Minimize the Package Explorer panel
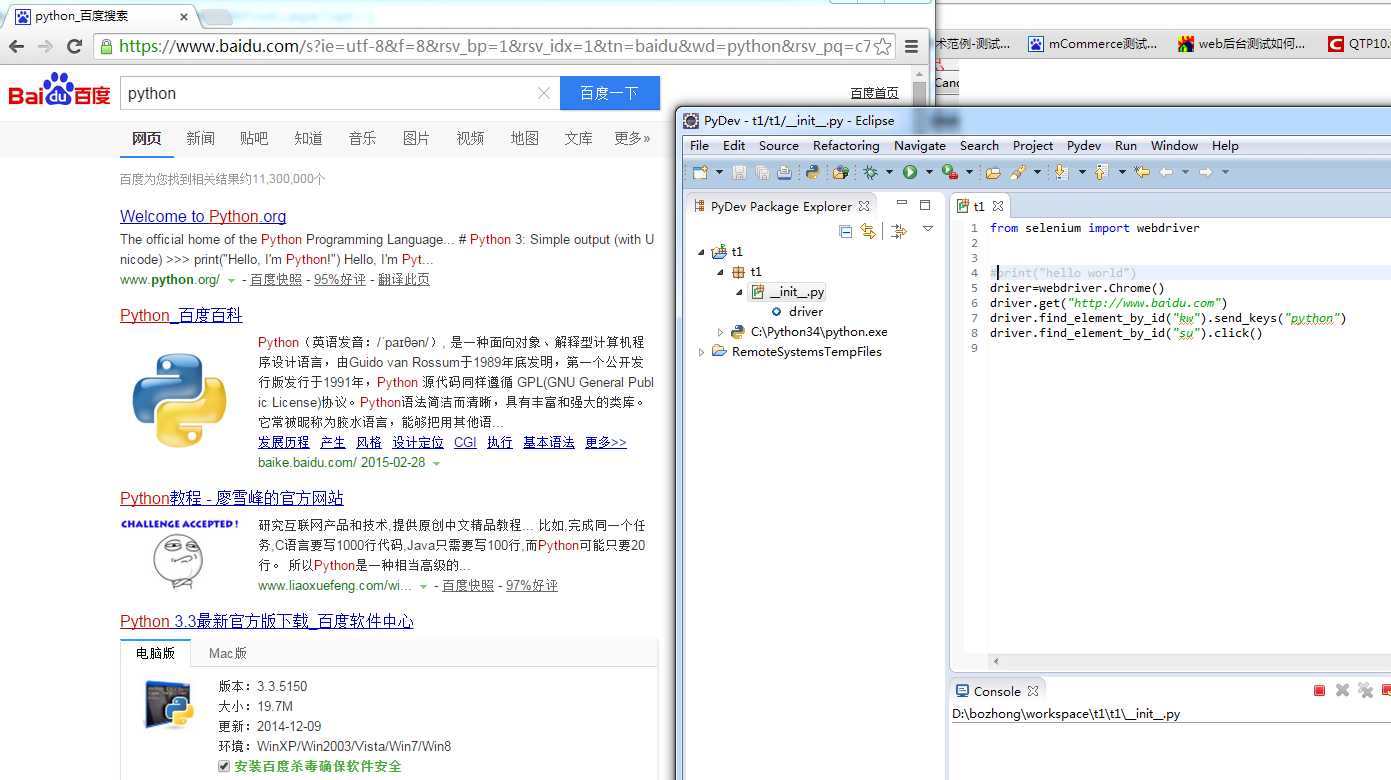The image size is (1391, 780). pyautogui.click(x=901, y=204)
